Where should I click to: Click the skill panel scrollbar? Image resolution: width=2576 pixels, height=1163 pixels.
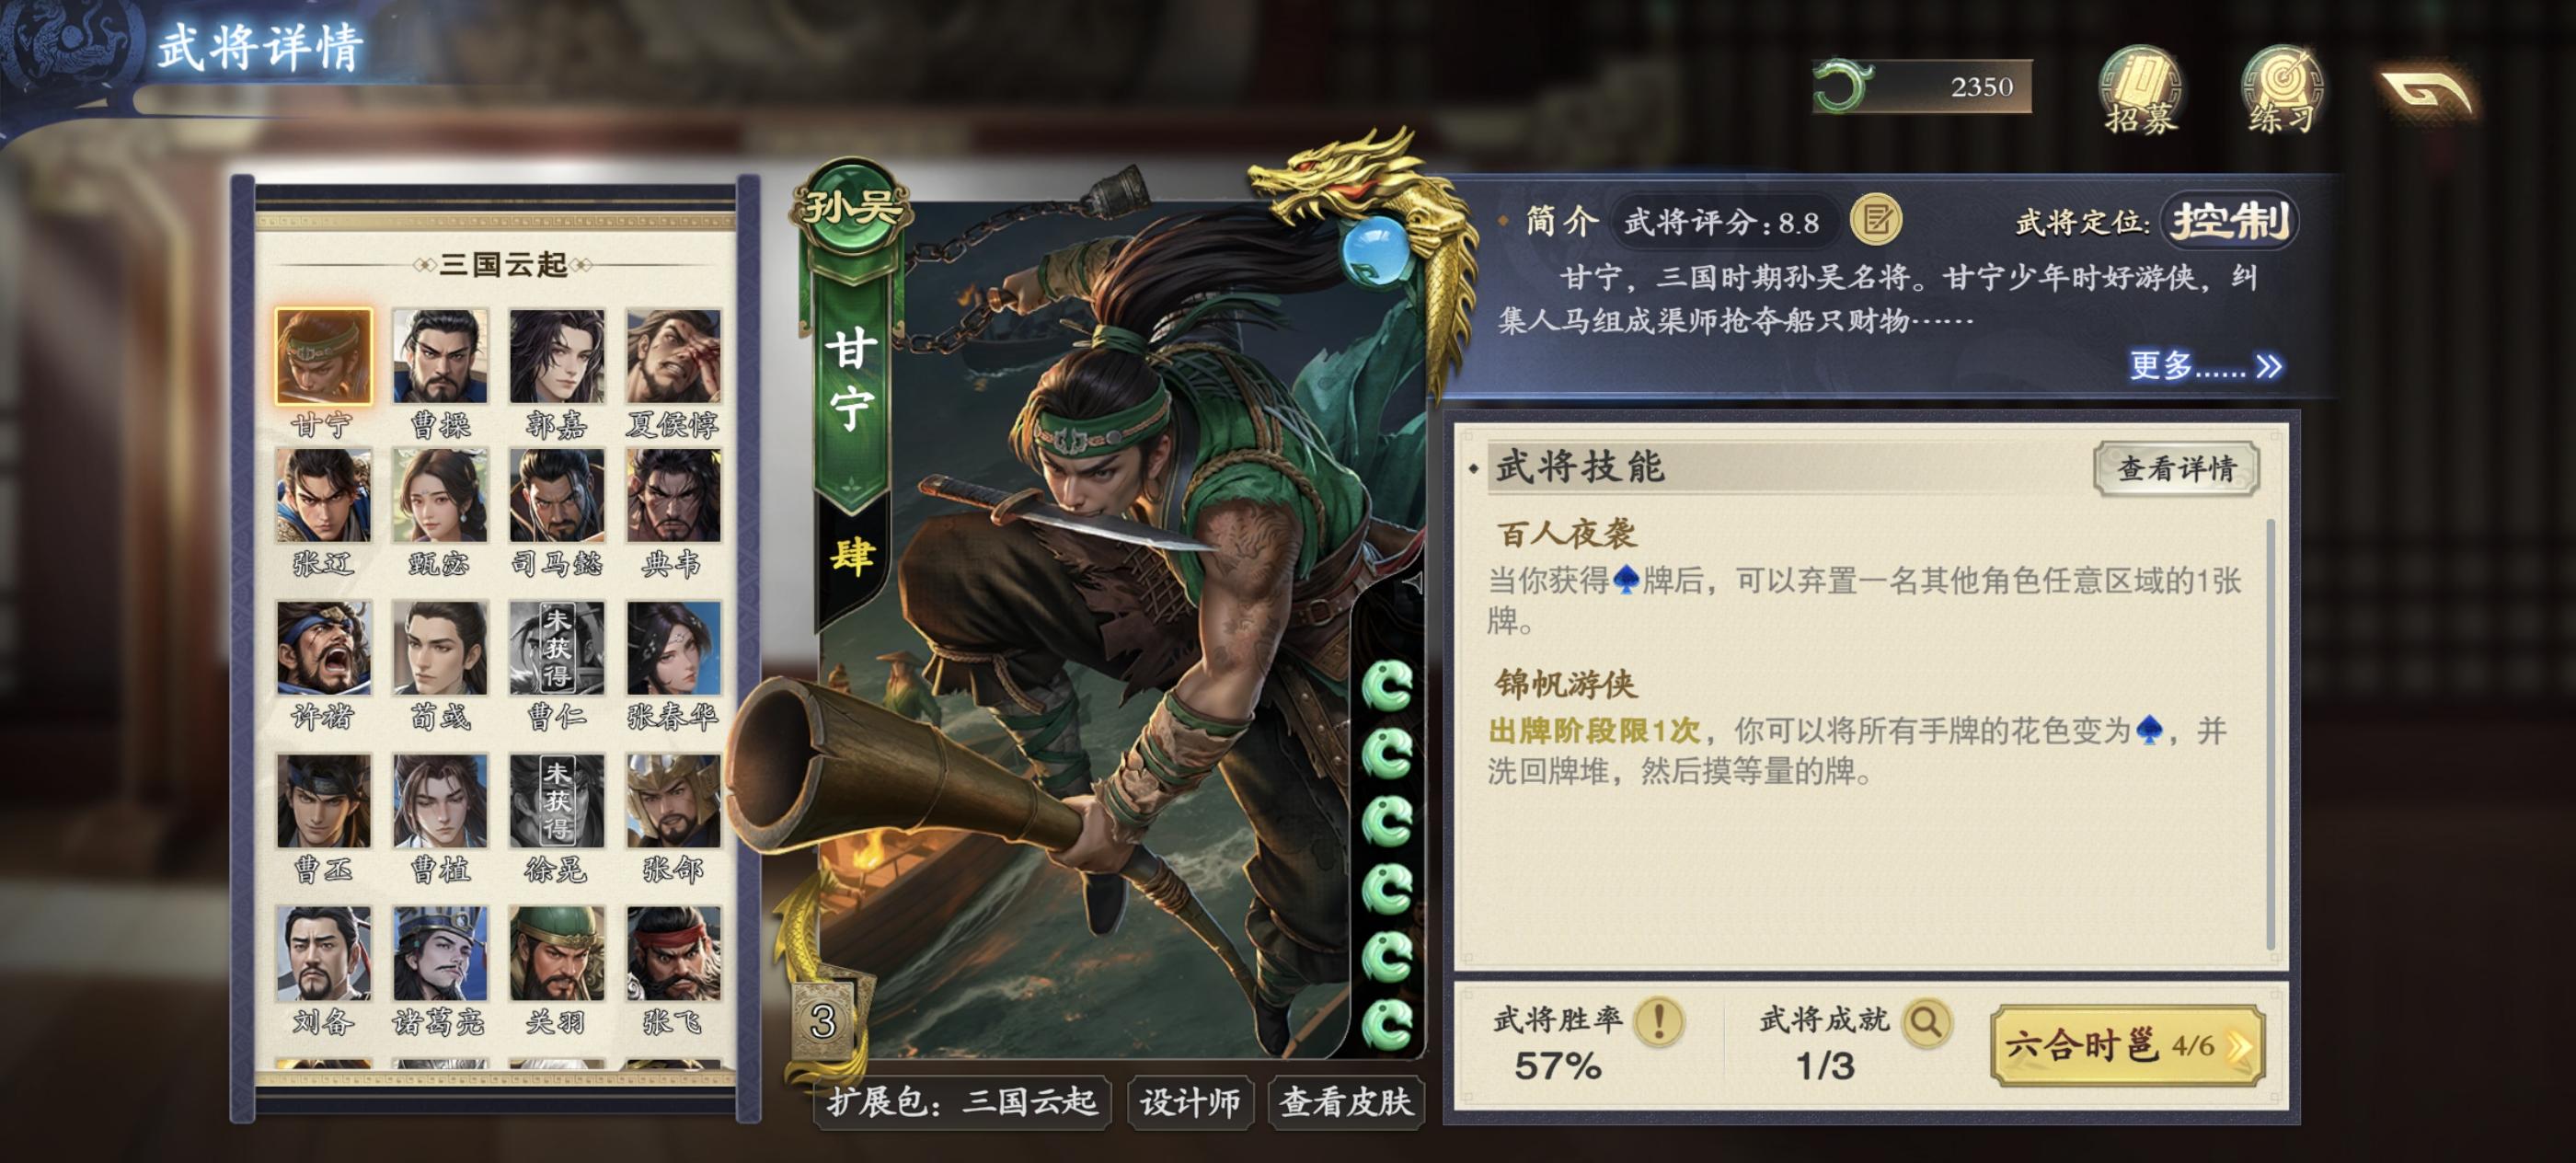[x=2270, y=734]
